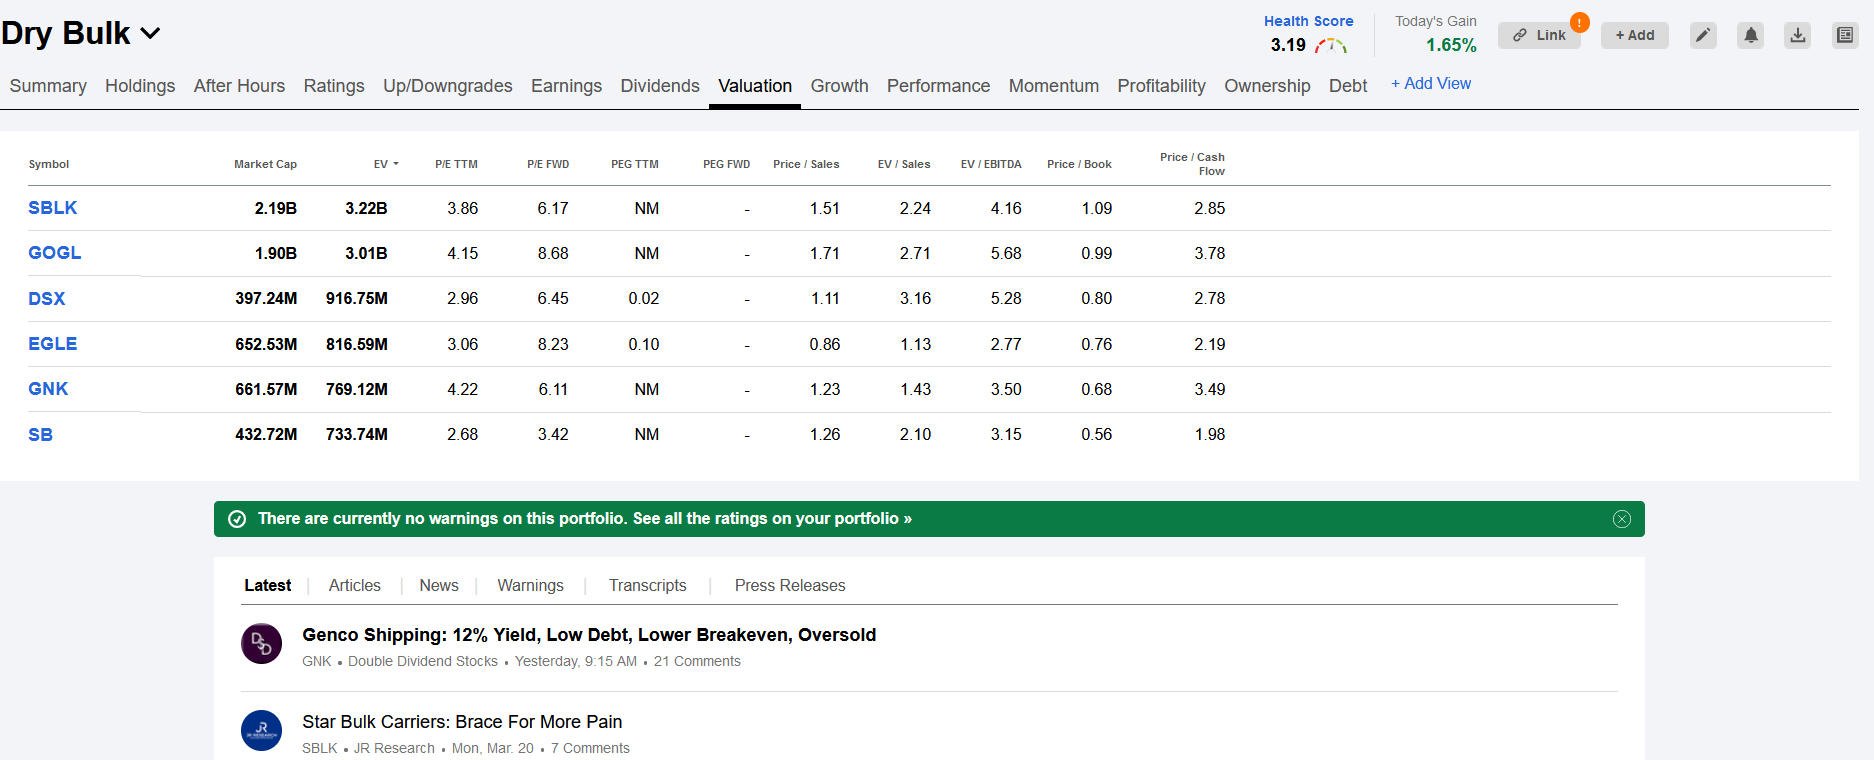Click the Double Dividend Stocks author avatar

[x=262, y=643]
